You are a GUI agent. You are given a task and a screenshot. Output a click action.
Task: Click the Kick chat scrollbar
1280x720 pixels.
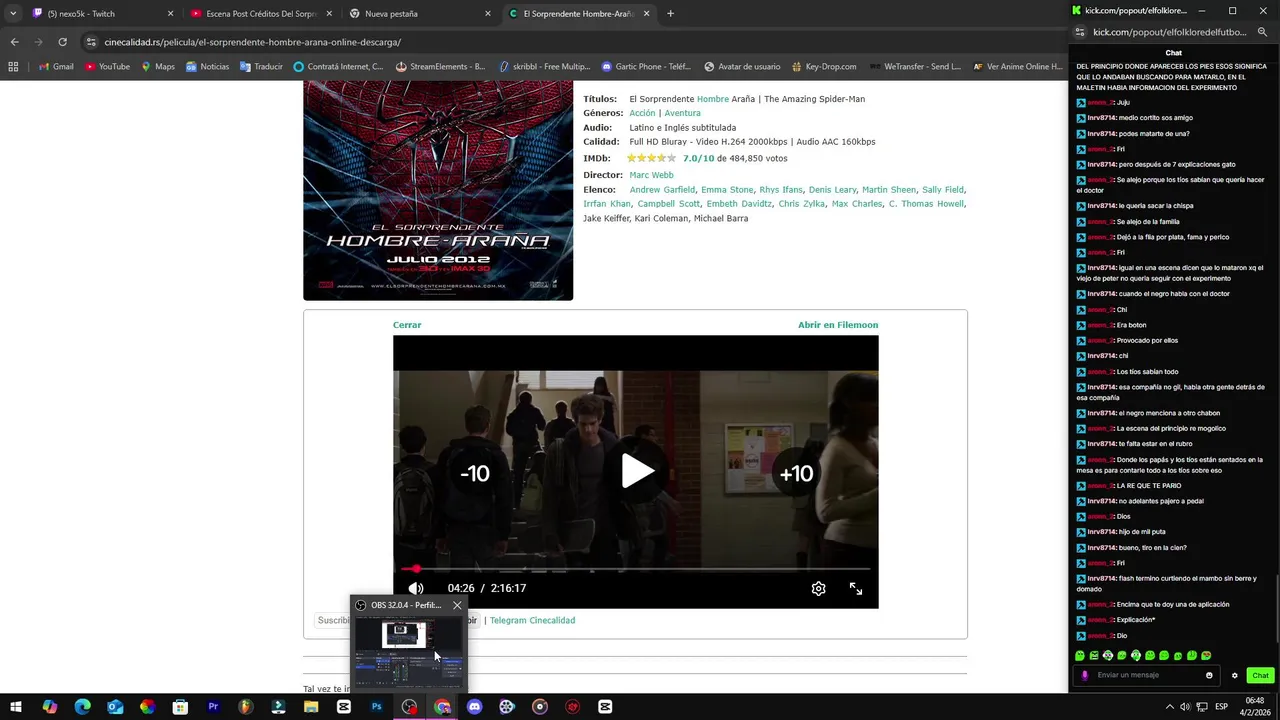(1276, 608)
